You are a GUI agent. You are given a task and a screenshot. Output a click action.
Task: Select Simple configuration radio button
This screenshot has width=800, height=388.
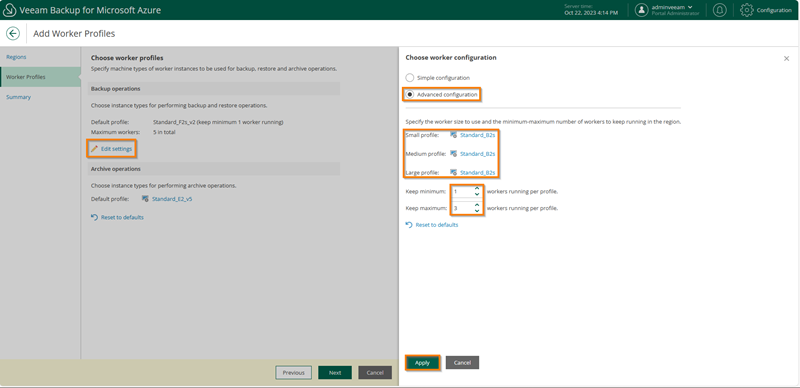pos(409,78)
